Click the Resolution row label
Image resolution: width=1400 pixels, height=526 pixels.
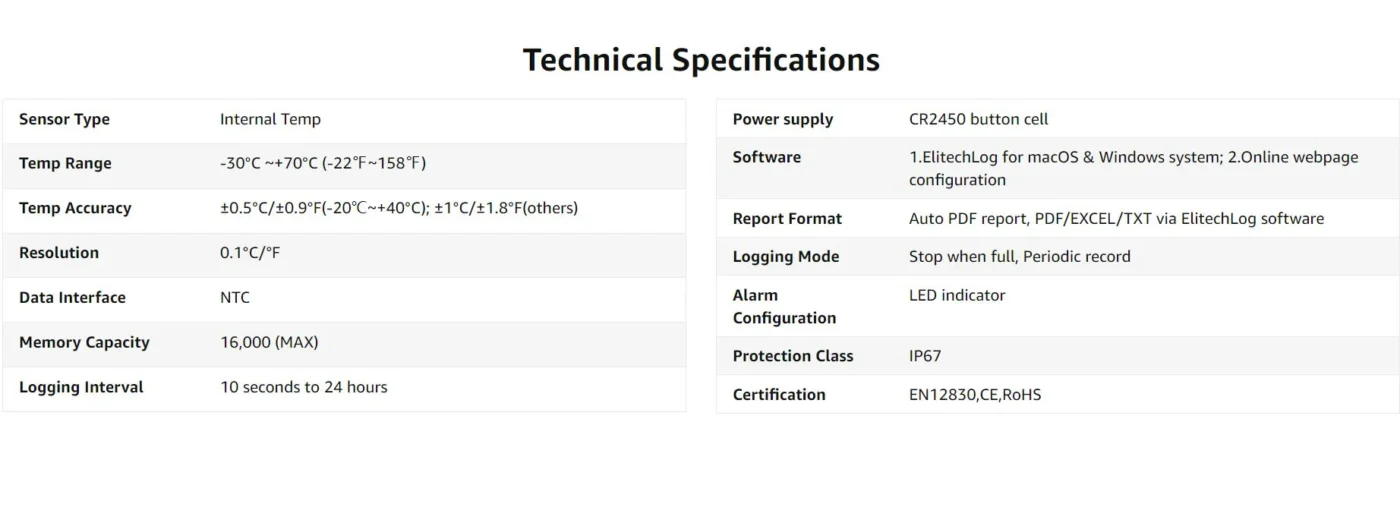[59, 253]
